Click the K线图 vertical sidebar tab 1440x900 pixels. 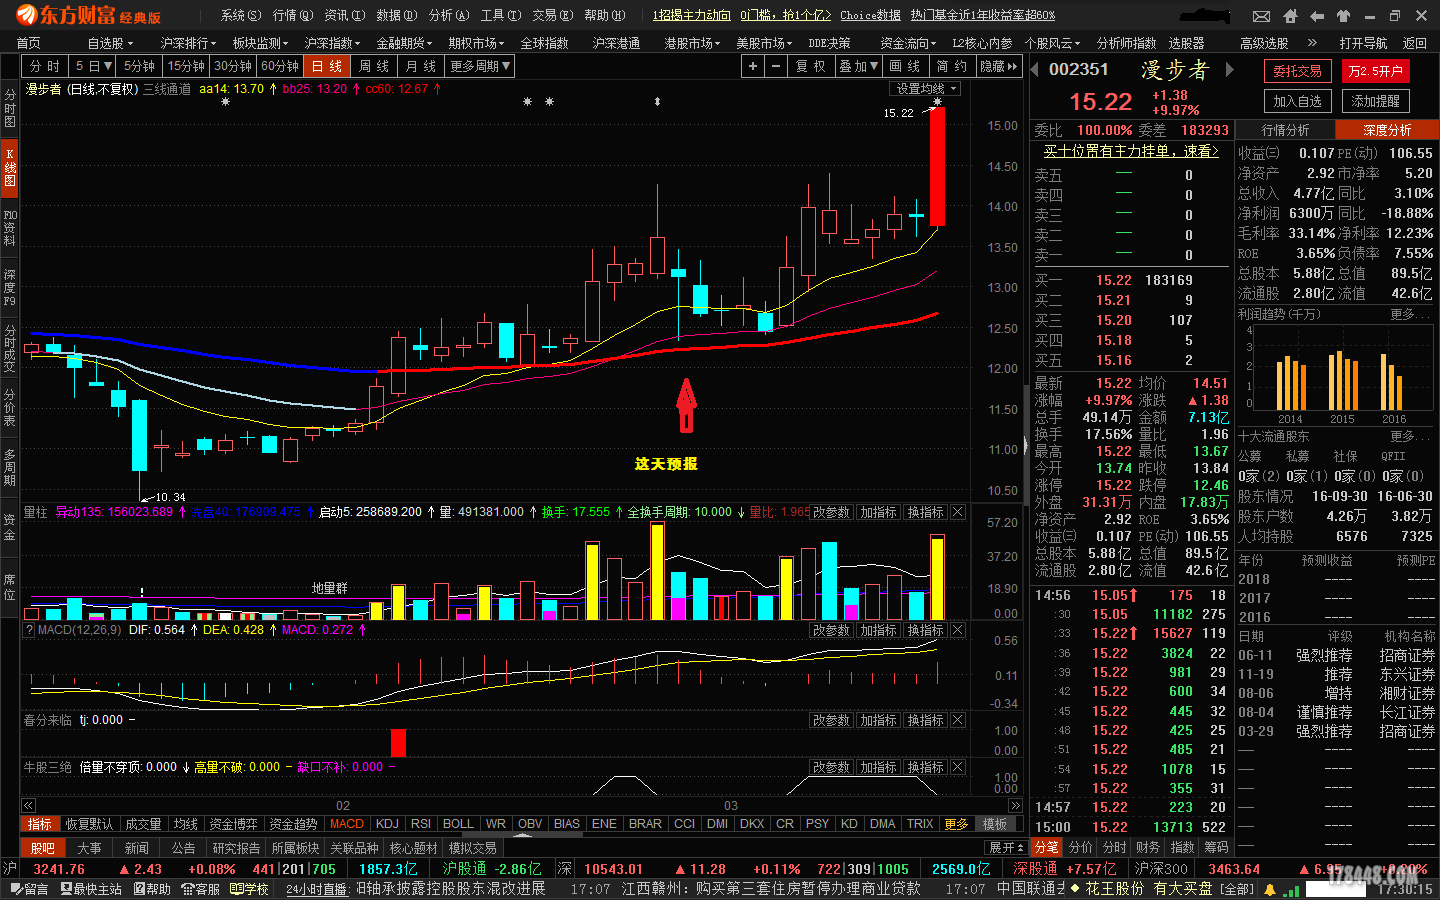[x=10, y=166]
